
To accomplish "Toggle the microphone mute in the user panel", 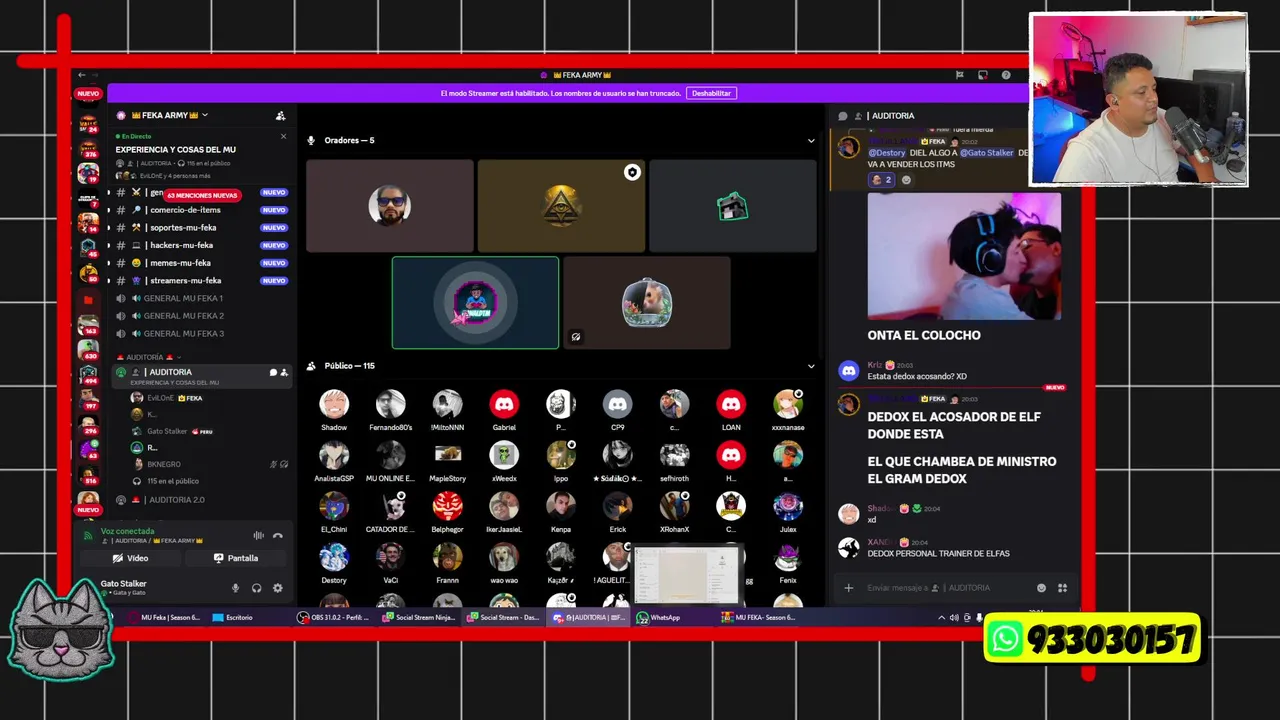I will pos(236,588).
